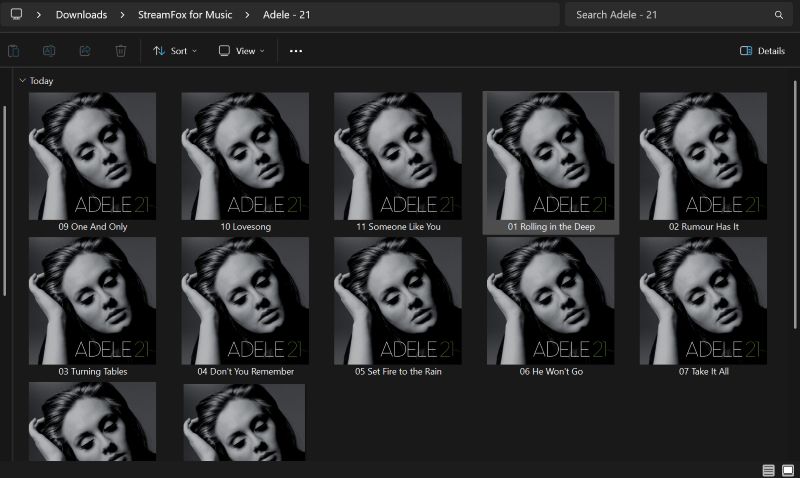The image size is (800, 478).
Task: Expand chevron after Downloads in breadcrumb
Action: (x=122, y=15)
